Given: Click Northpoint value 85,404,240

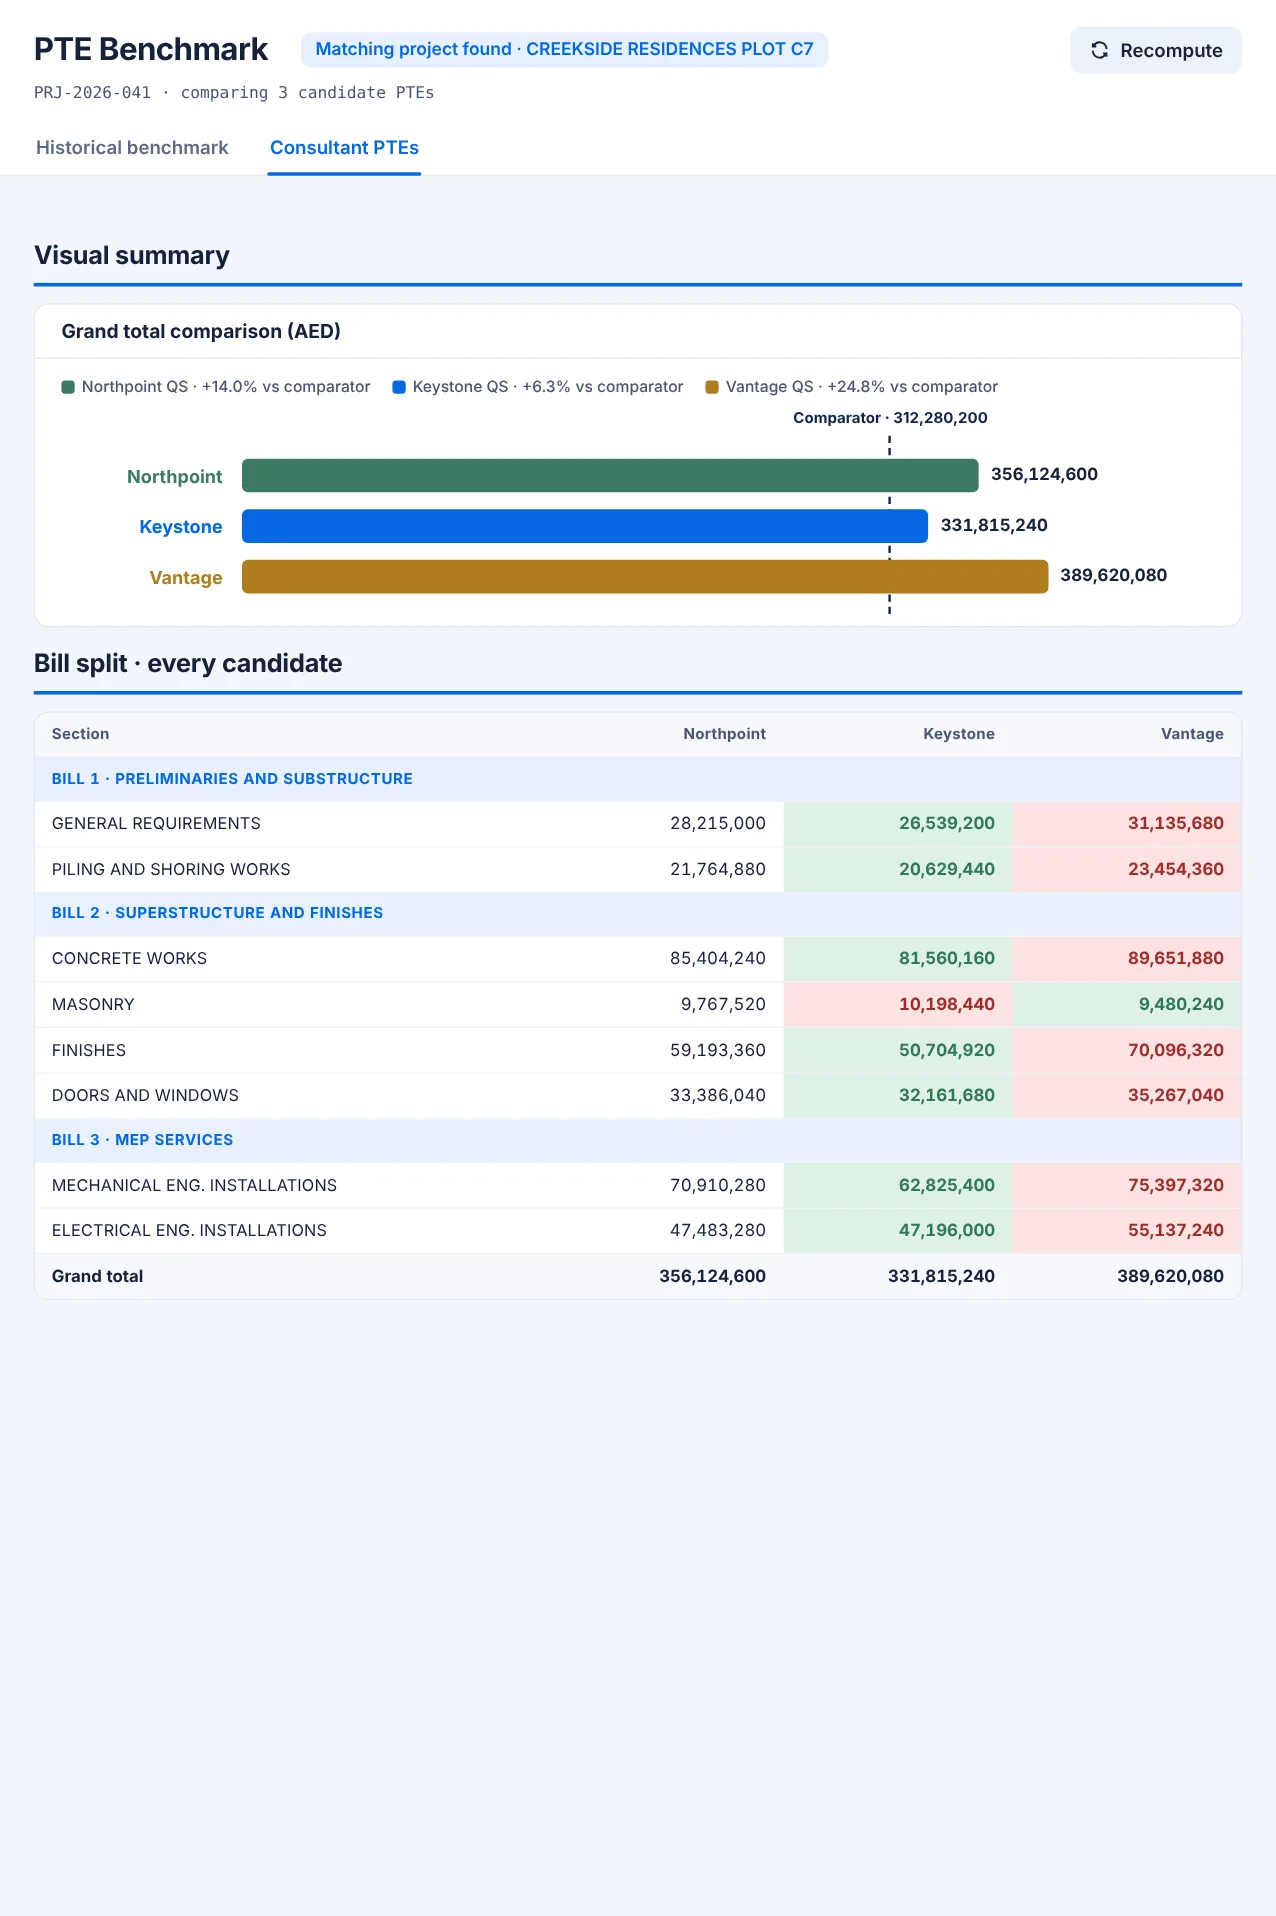Looking at the screenshot, I should pyautogui.click(x=718, y=959).
